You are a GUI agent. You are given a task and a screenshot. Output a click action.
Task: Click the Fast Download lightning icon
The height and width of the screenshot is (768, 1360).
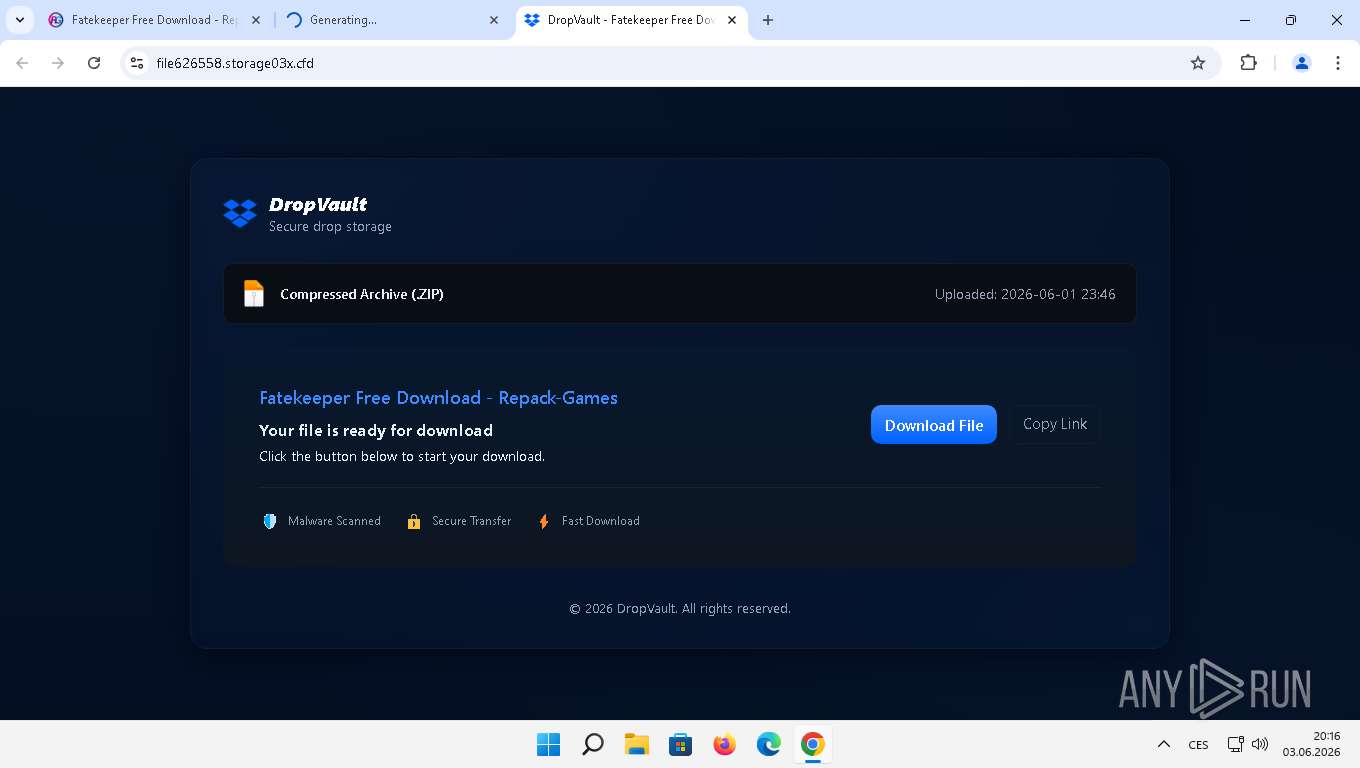(544, 521)
